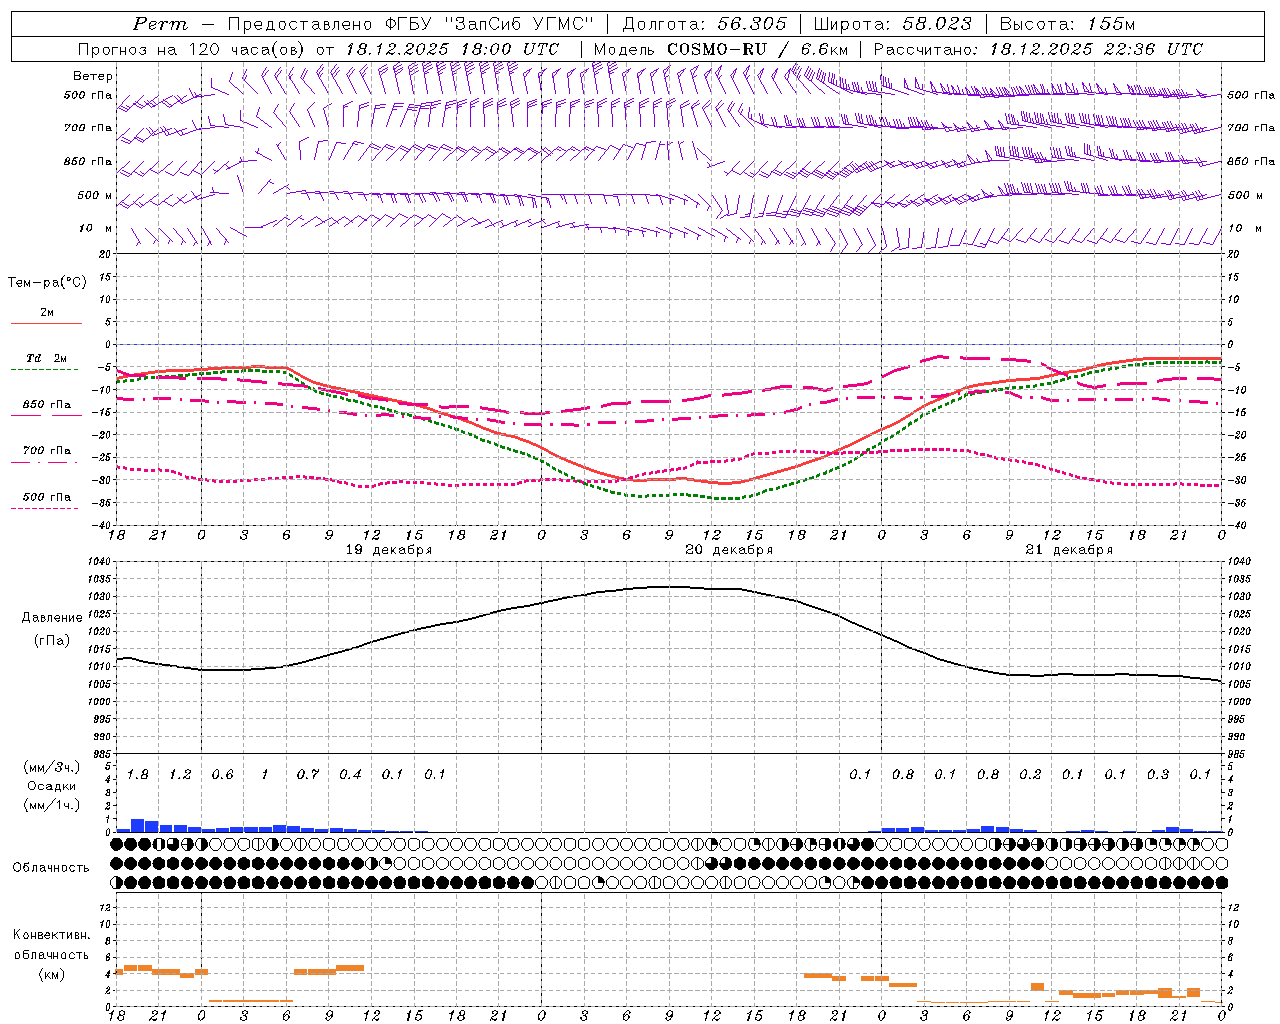The height and width of the screenshot is (1024, 1280).
Task: Click the precipitation value "1.2"
Action: coord(180,775)
